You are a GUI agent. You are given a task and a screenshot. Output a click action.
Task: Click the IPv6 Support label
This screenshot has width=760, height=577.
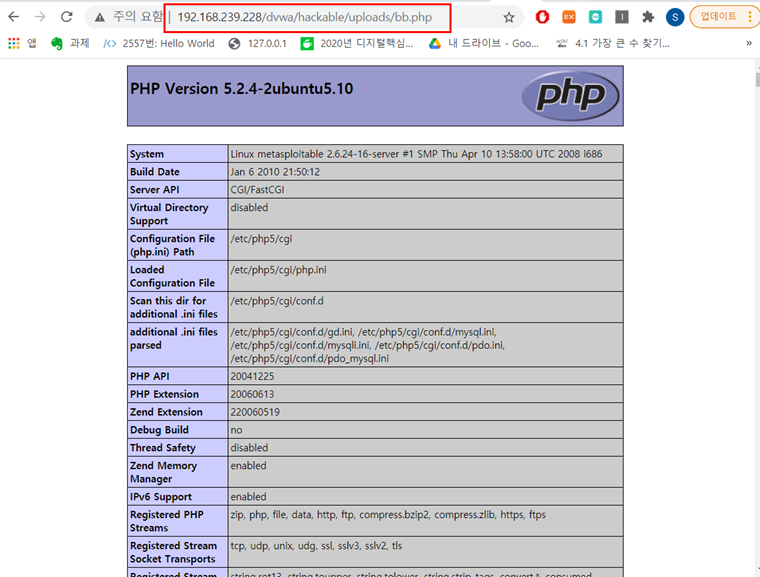pos(160,497)
